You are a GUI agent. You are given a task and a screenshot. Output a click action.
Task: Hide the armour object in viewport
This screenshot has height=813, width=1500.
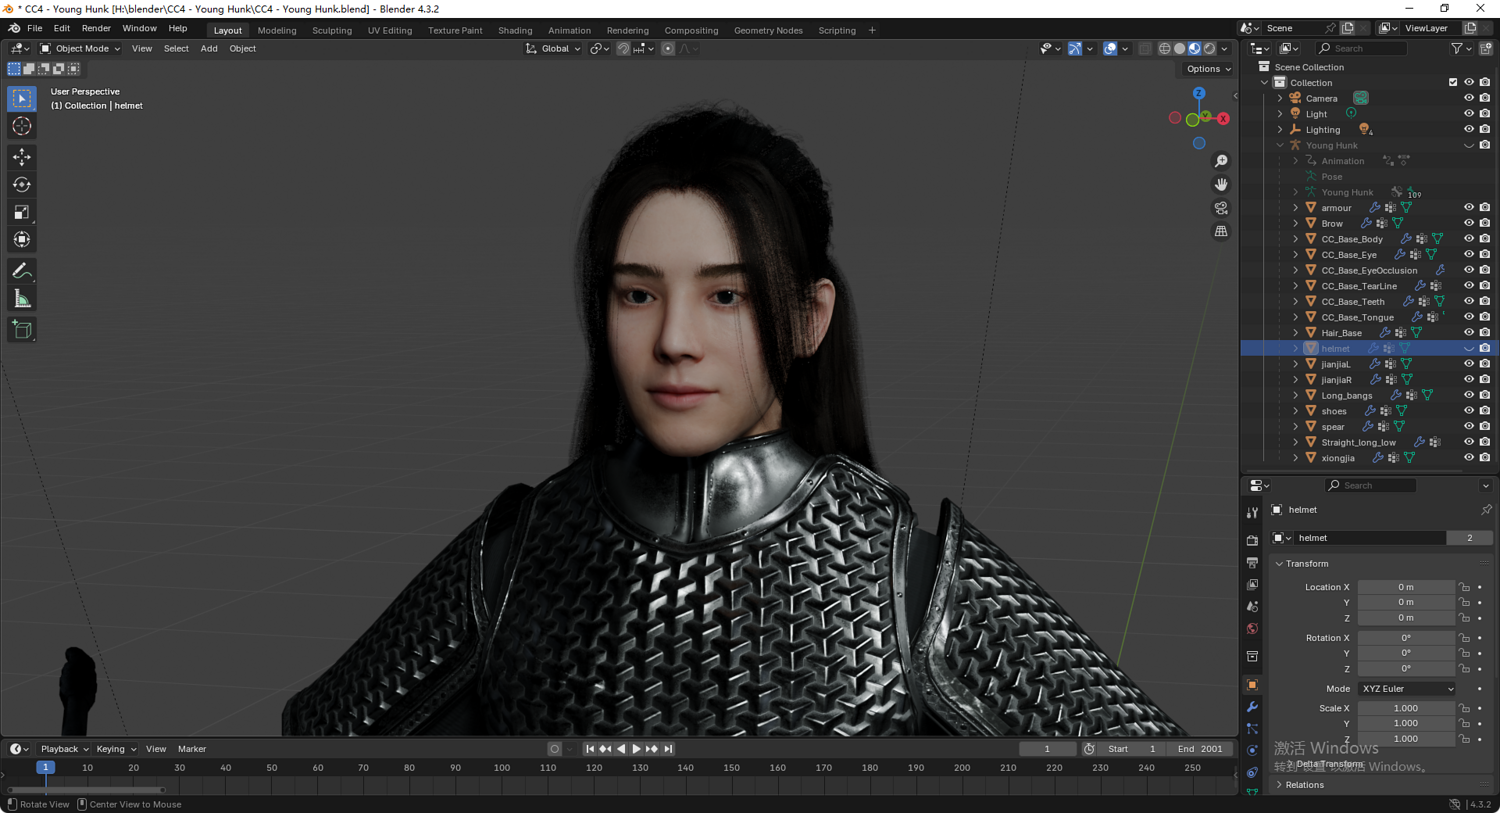[1469, 208]
